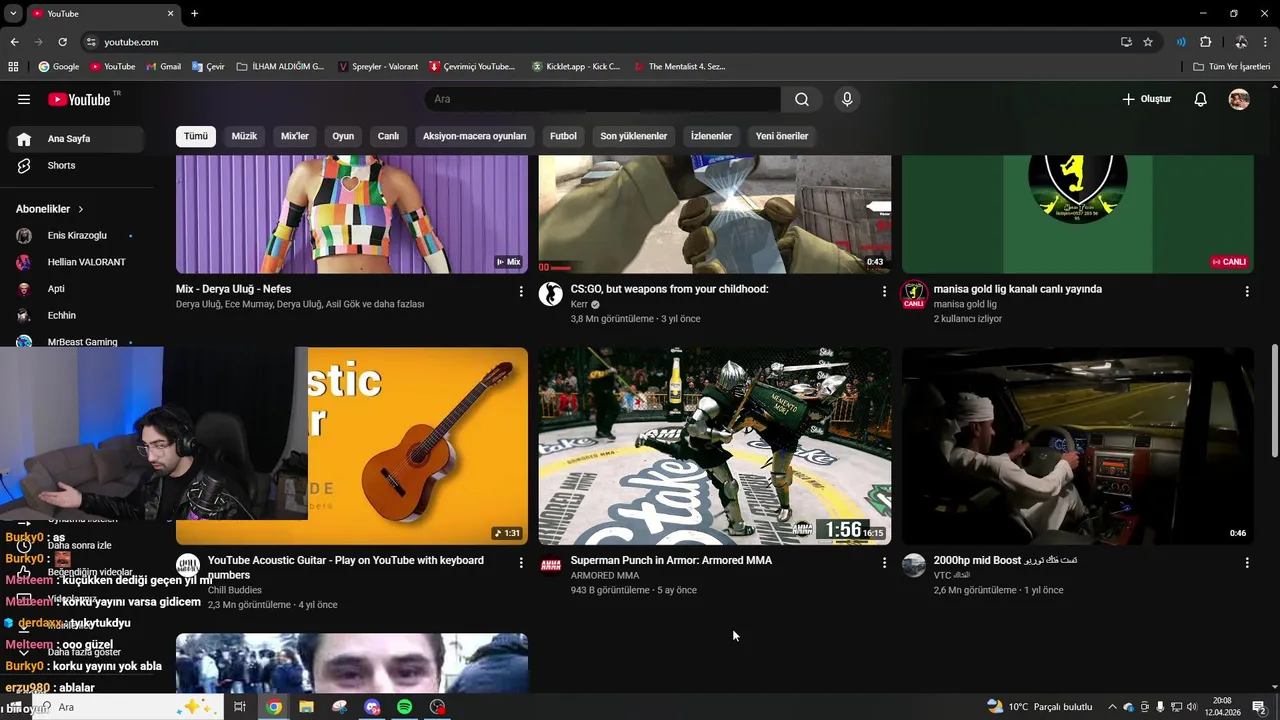1280x720 pixels.
Task: Open Spotify from the taskbar
Action: point(404,707)
